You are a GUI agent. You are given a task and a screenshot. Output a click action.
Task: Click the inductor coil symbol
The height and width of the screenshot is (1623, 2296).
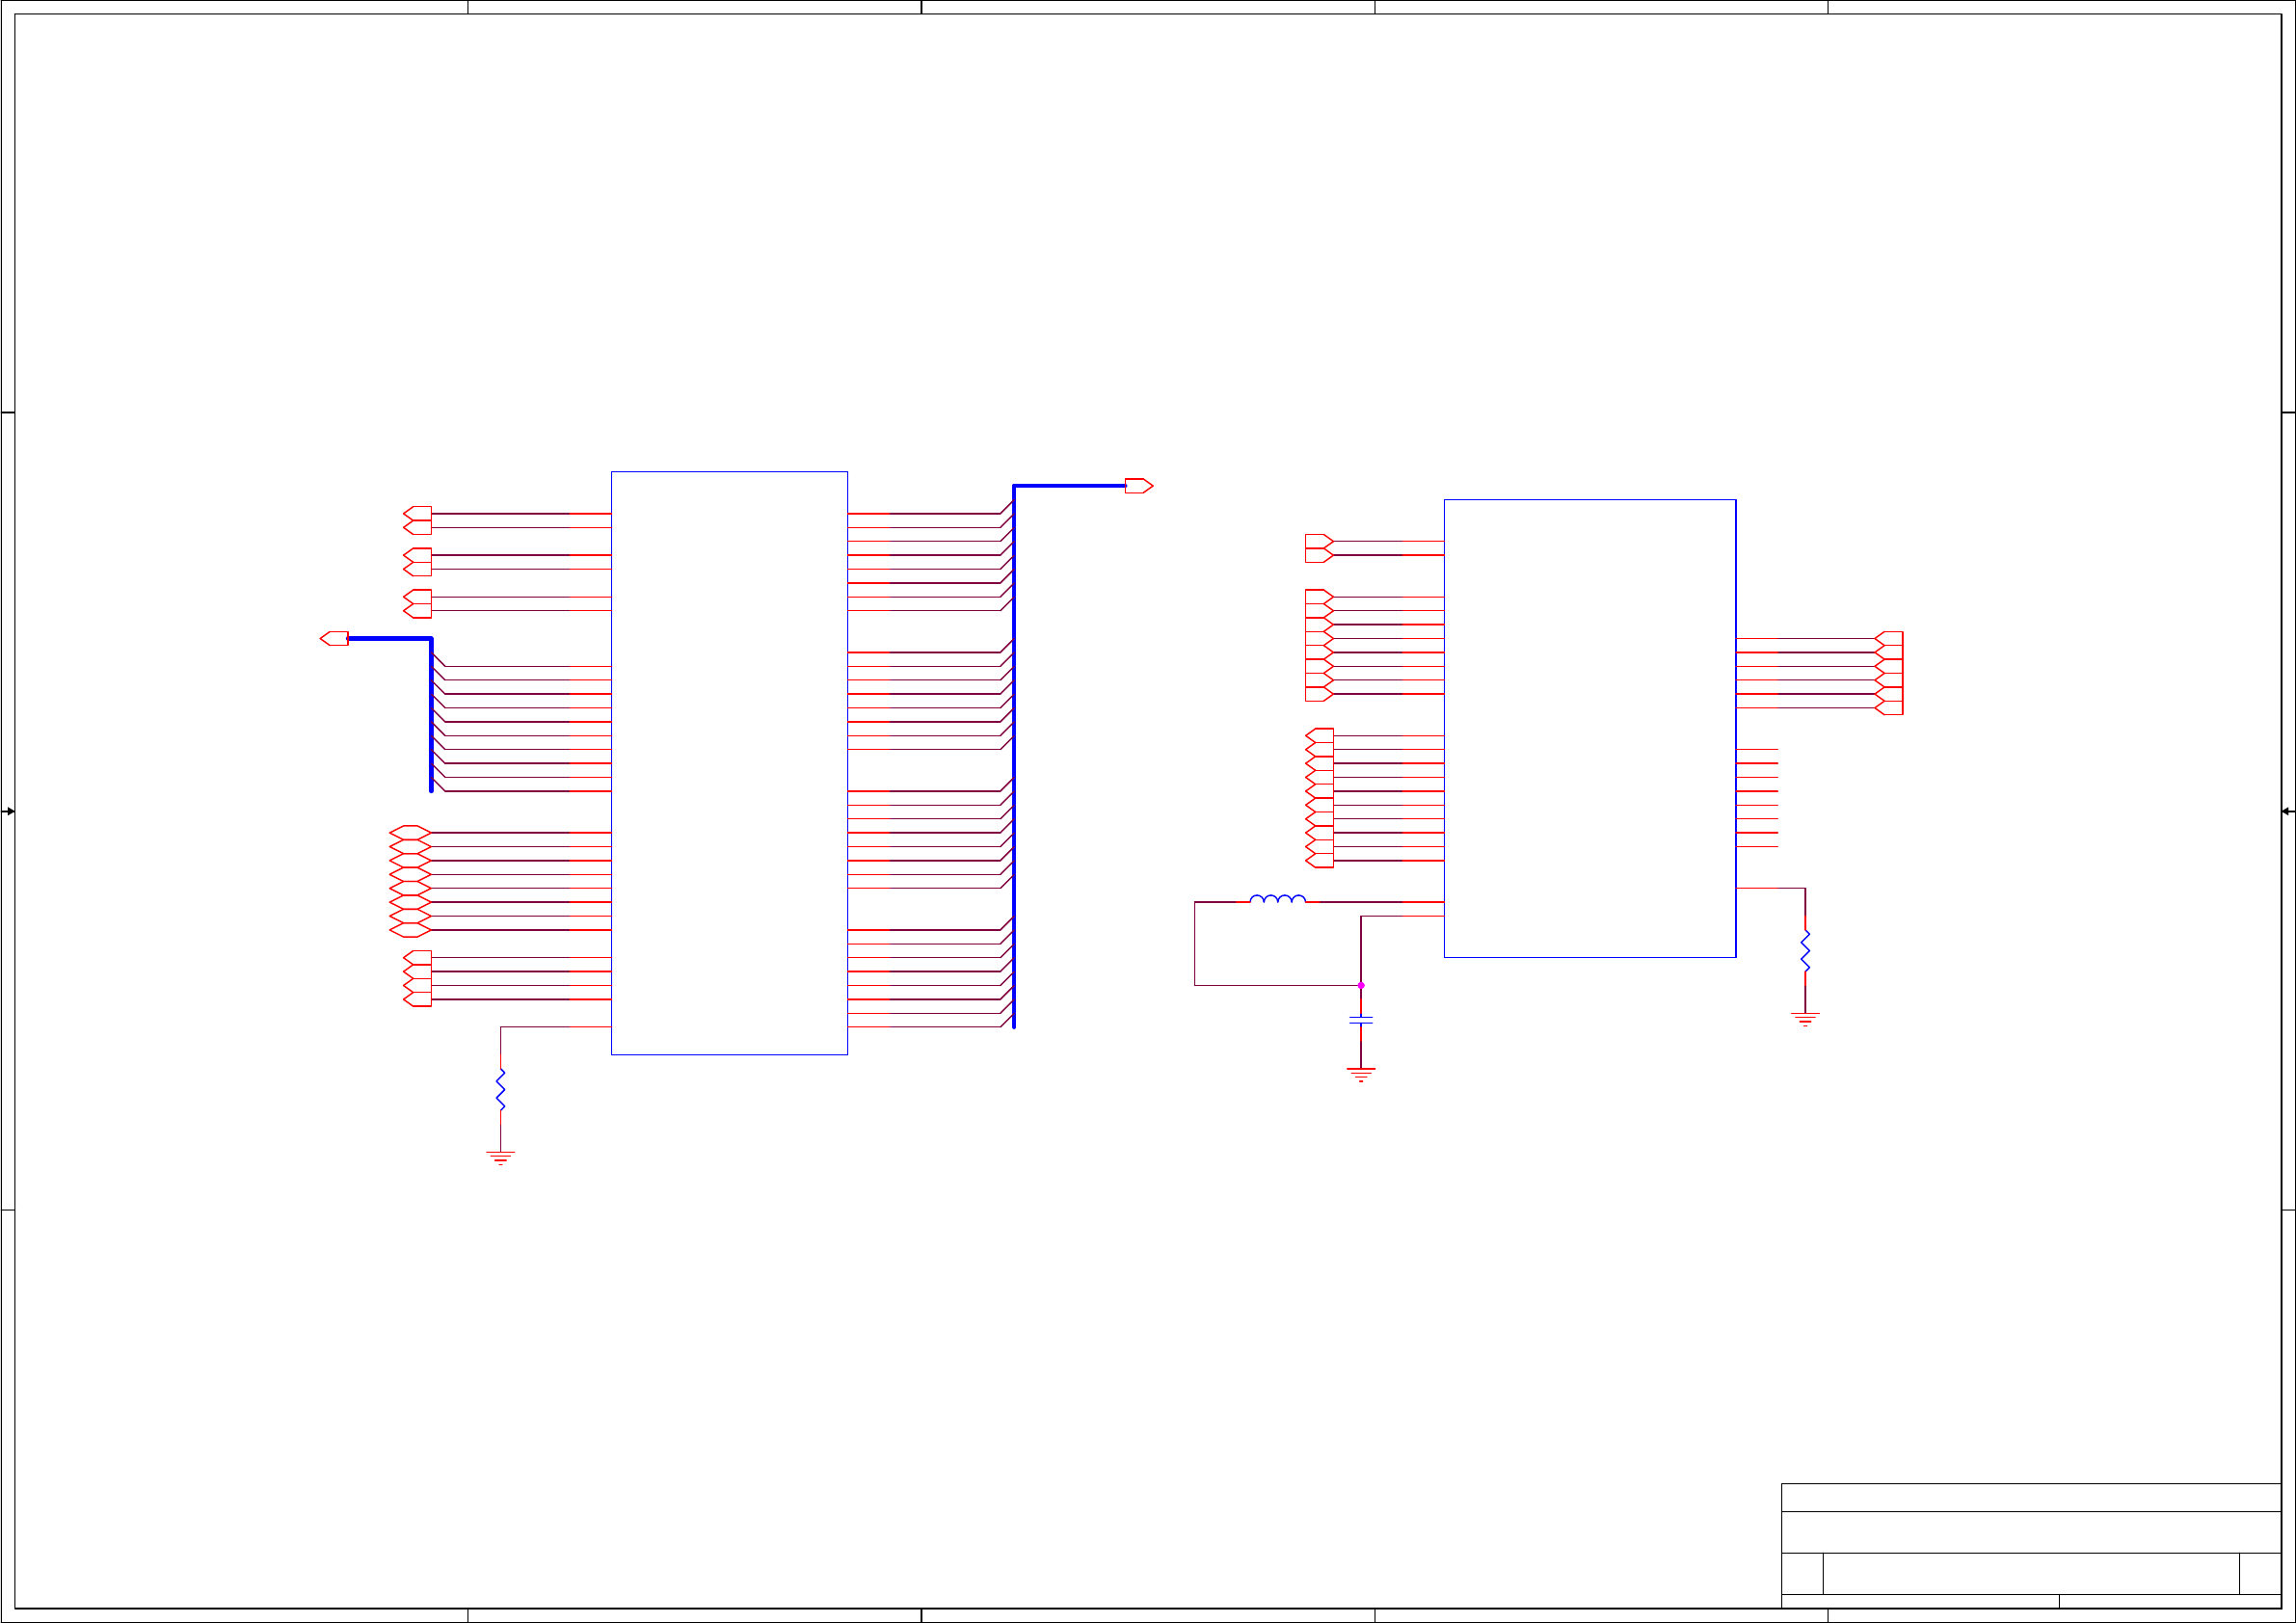[x=1277, y=899]
